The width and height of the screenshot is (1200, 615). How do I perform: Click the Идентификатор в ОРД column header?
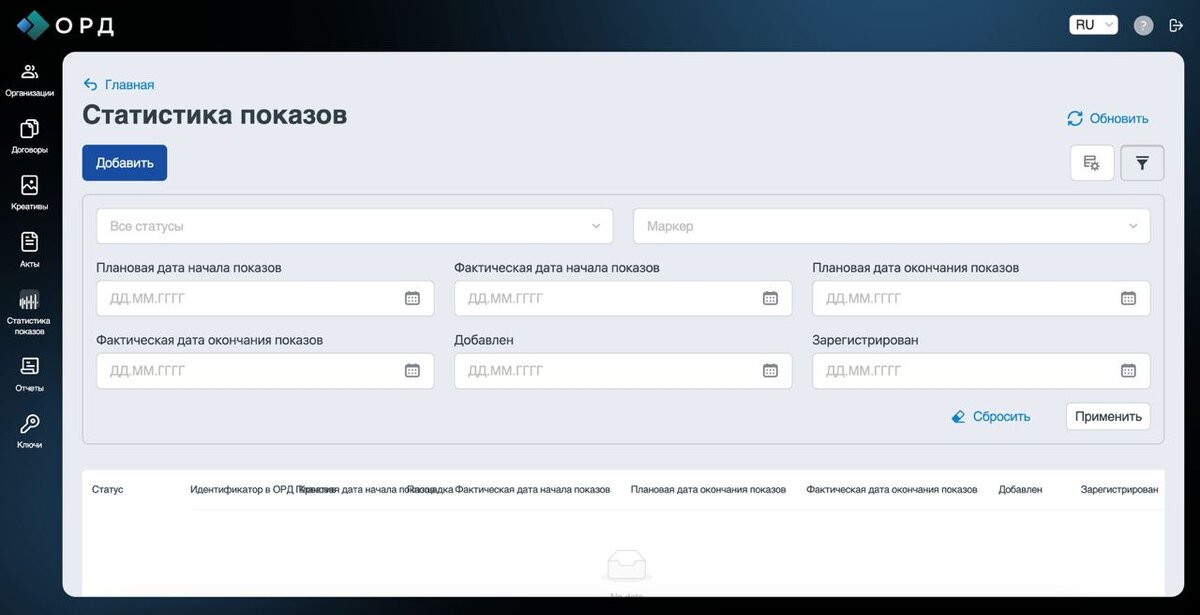[243, 489]
